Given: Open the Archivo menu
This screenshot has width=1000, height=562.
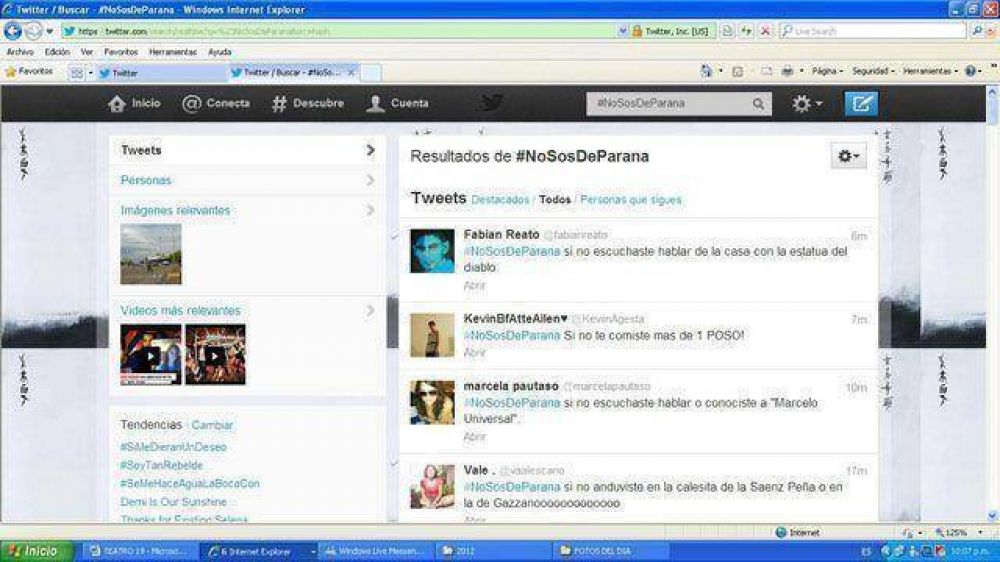Looking at the screenshot, I should (20, 52).
